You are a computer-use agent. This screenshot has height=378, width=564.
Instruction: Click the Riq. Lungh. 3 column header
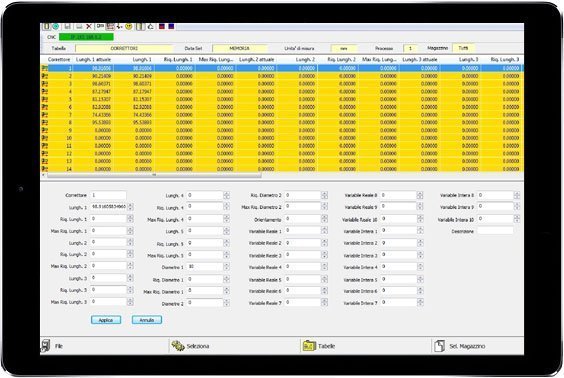tap(504, 59)
